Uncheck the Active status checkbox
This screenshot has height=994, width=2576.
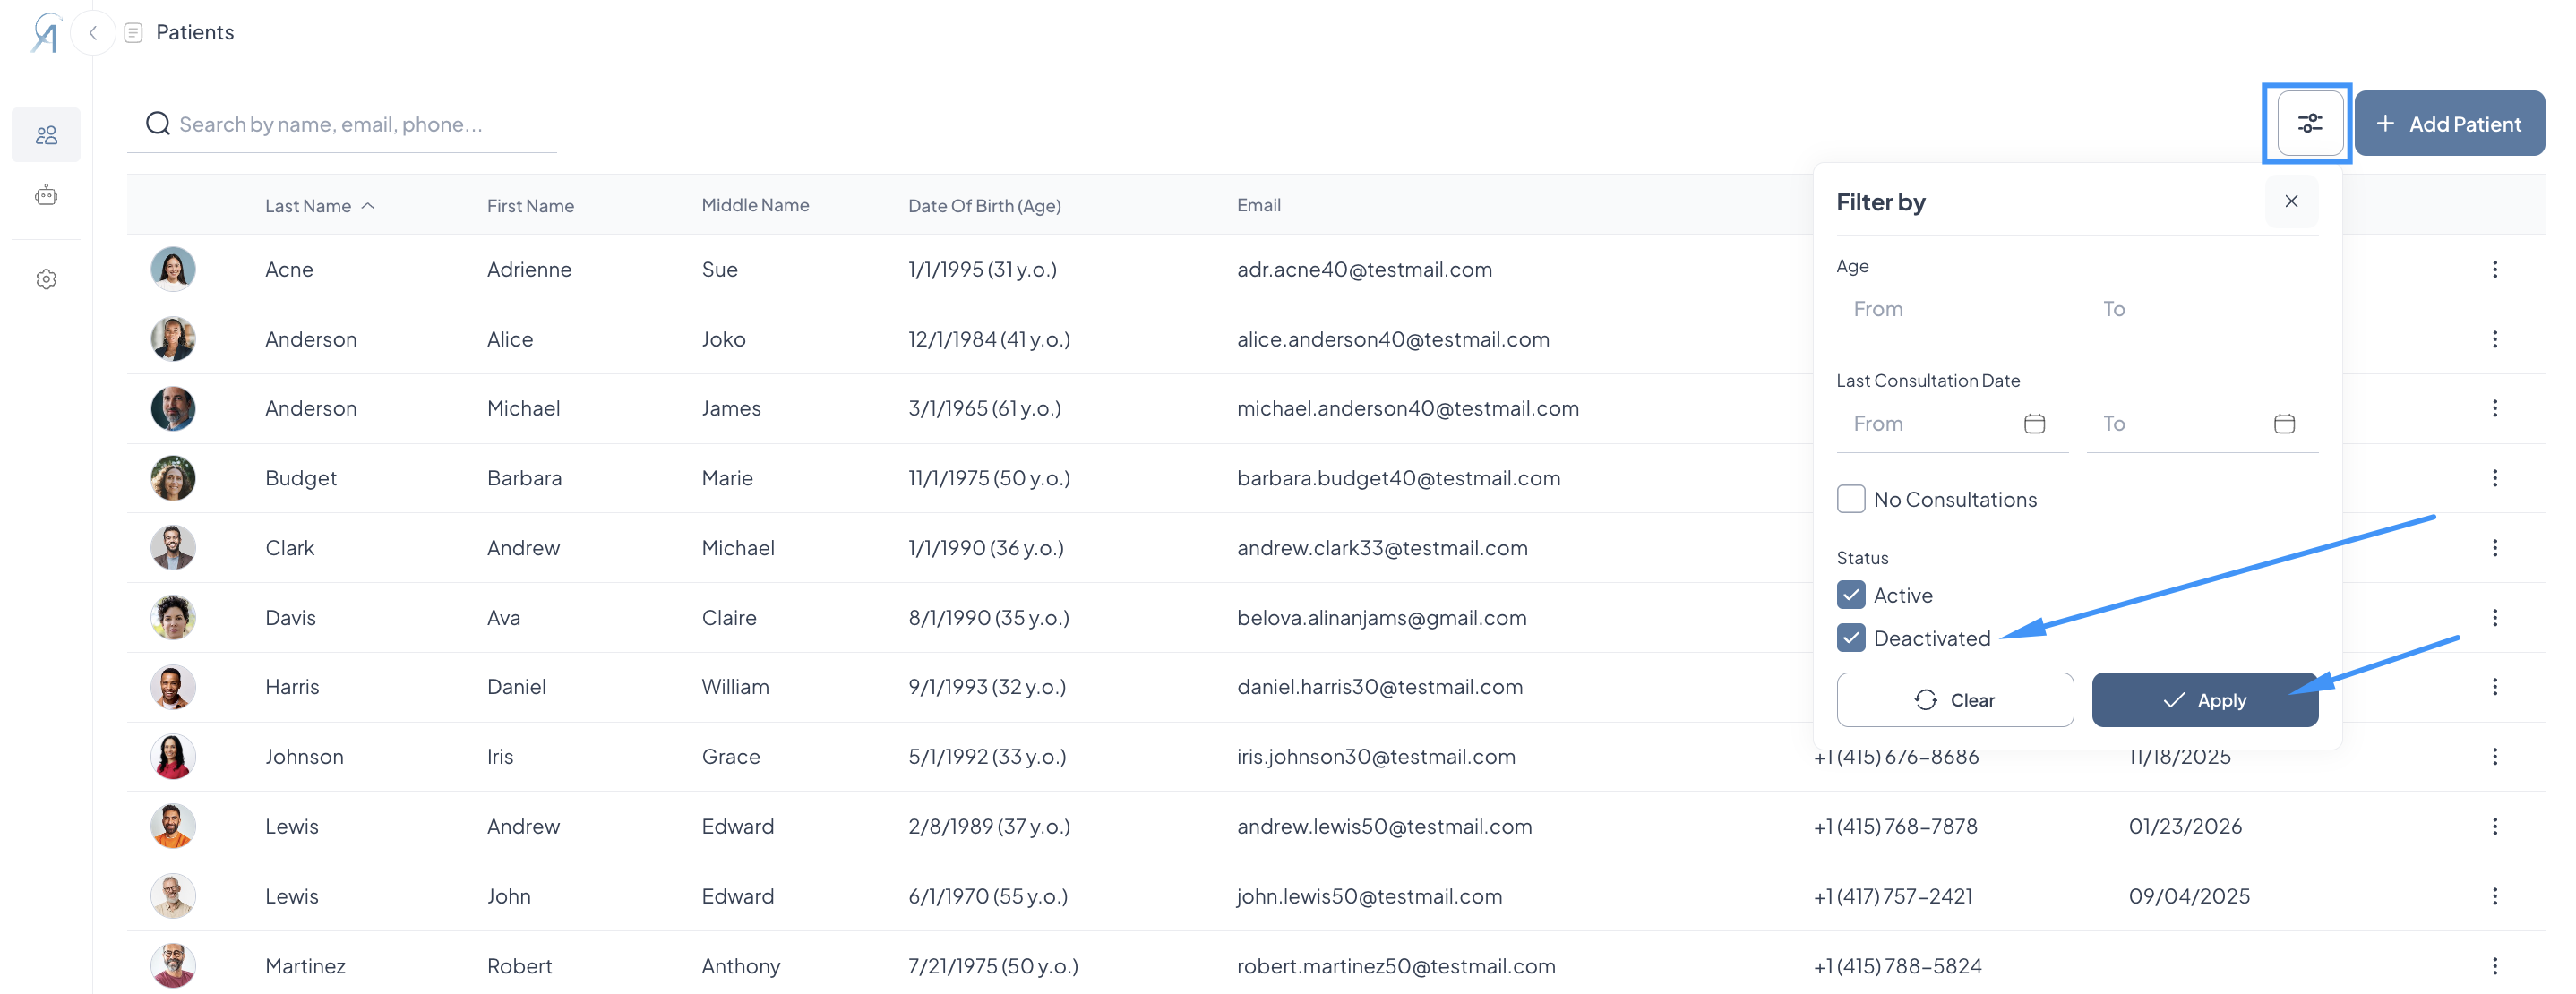[x=1850, y=595]
